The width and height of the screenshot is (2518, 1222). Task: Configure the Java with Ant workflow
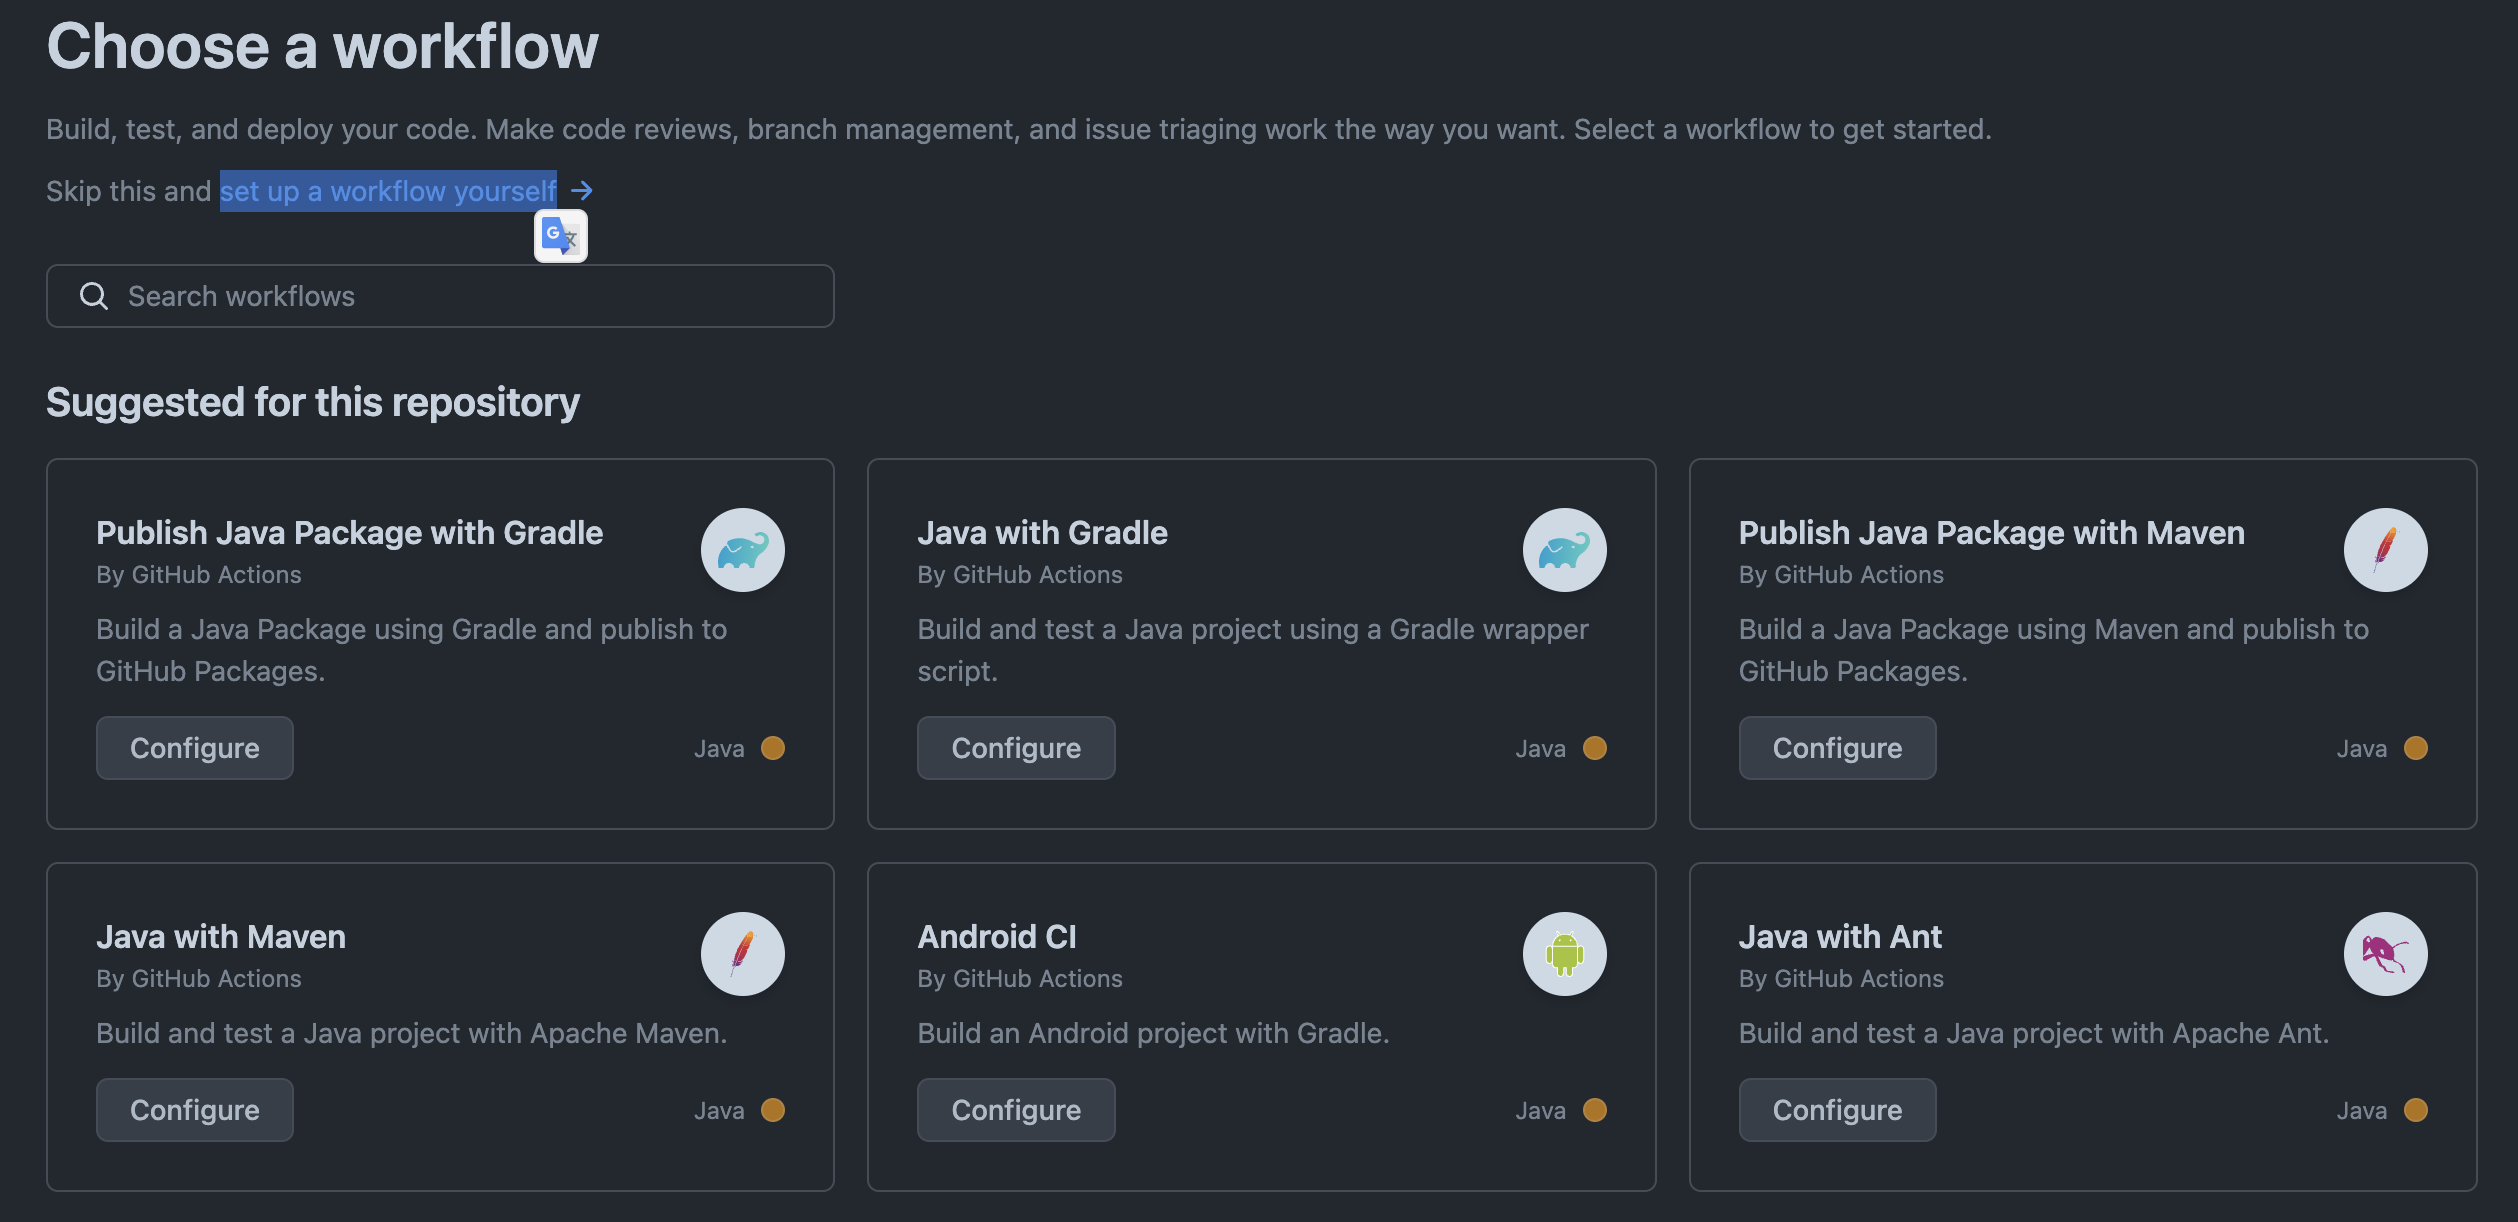(x=1837, y=1110)
